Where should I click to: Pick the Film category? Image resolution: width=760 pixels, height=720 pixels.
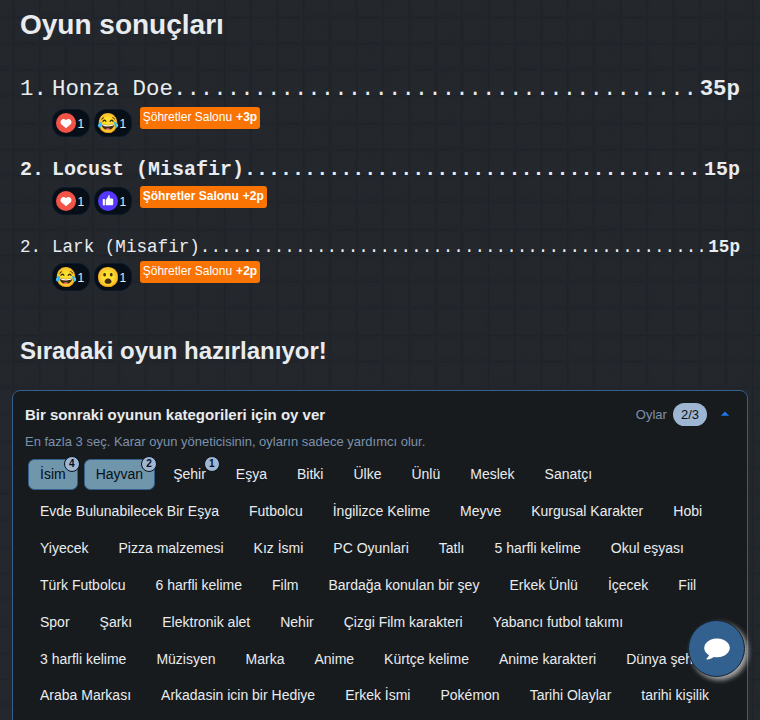coord(285,585)
